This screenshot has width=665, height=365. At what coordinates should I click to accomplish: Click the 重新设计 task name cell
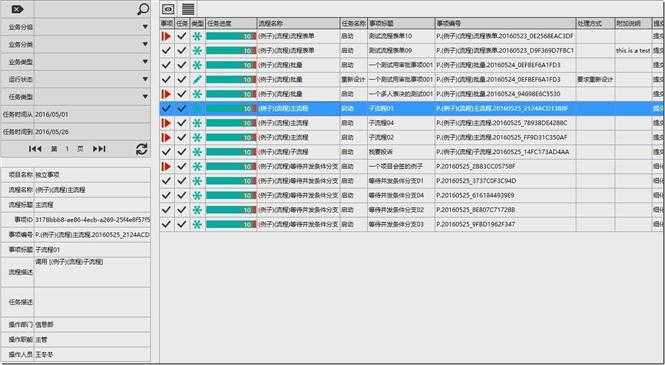point(354,80)
